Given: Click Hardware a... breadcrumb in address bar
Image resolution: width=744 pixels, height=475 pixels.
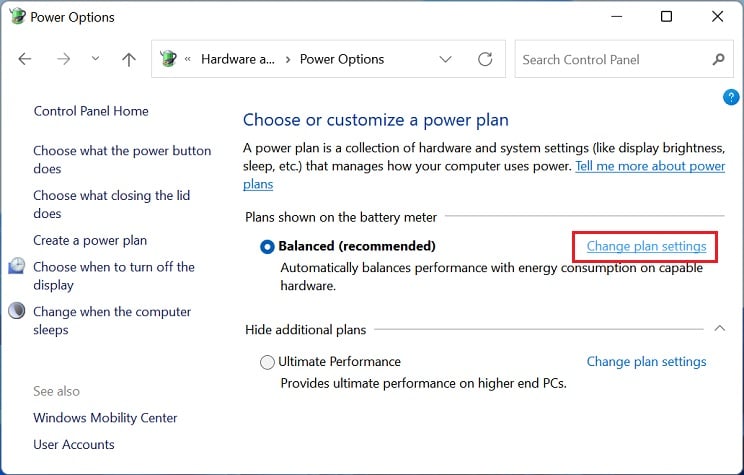Looking at the screenshot, I should (x=238, y=59).
